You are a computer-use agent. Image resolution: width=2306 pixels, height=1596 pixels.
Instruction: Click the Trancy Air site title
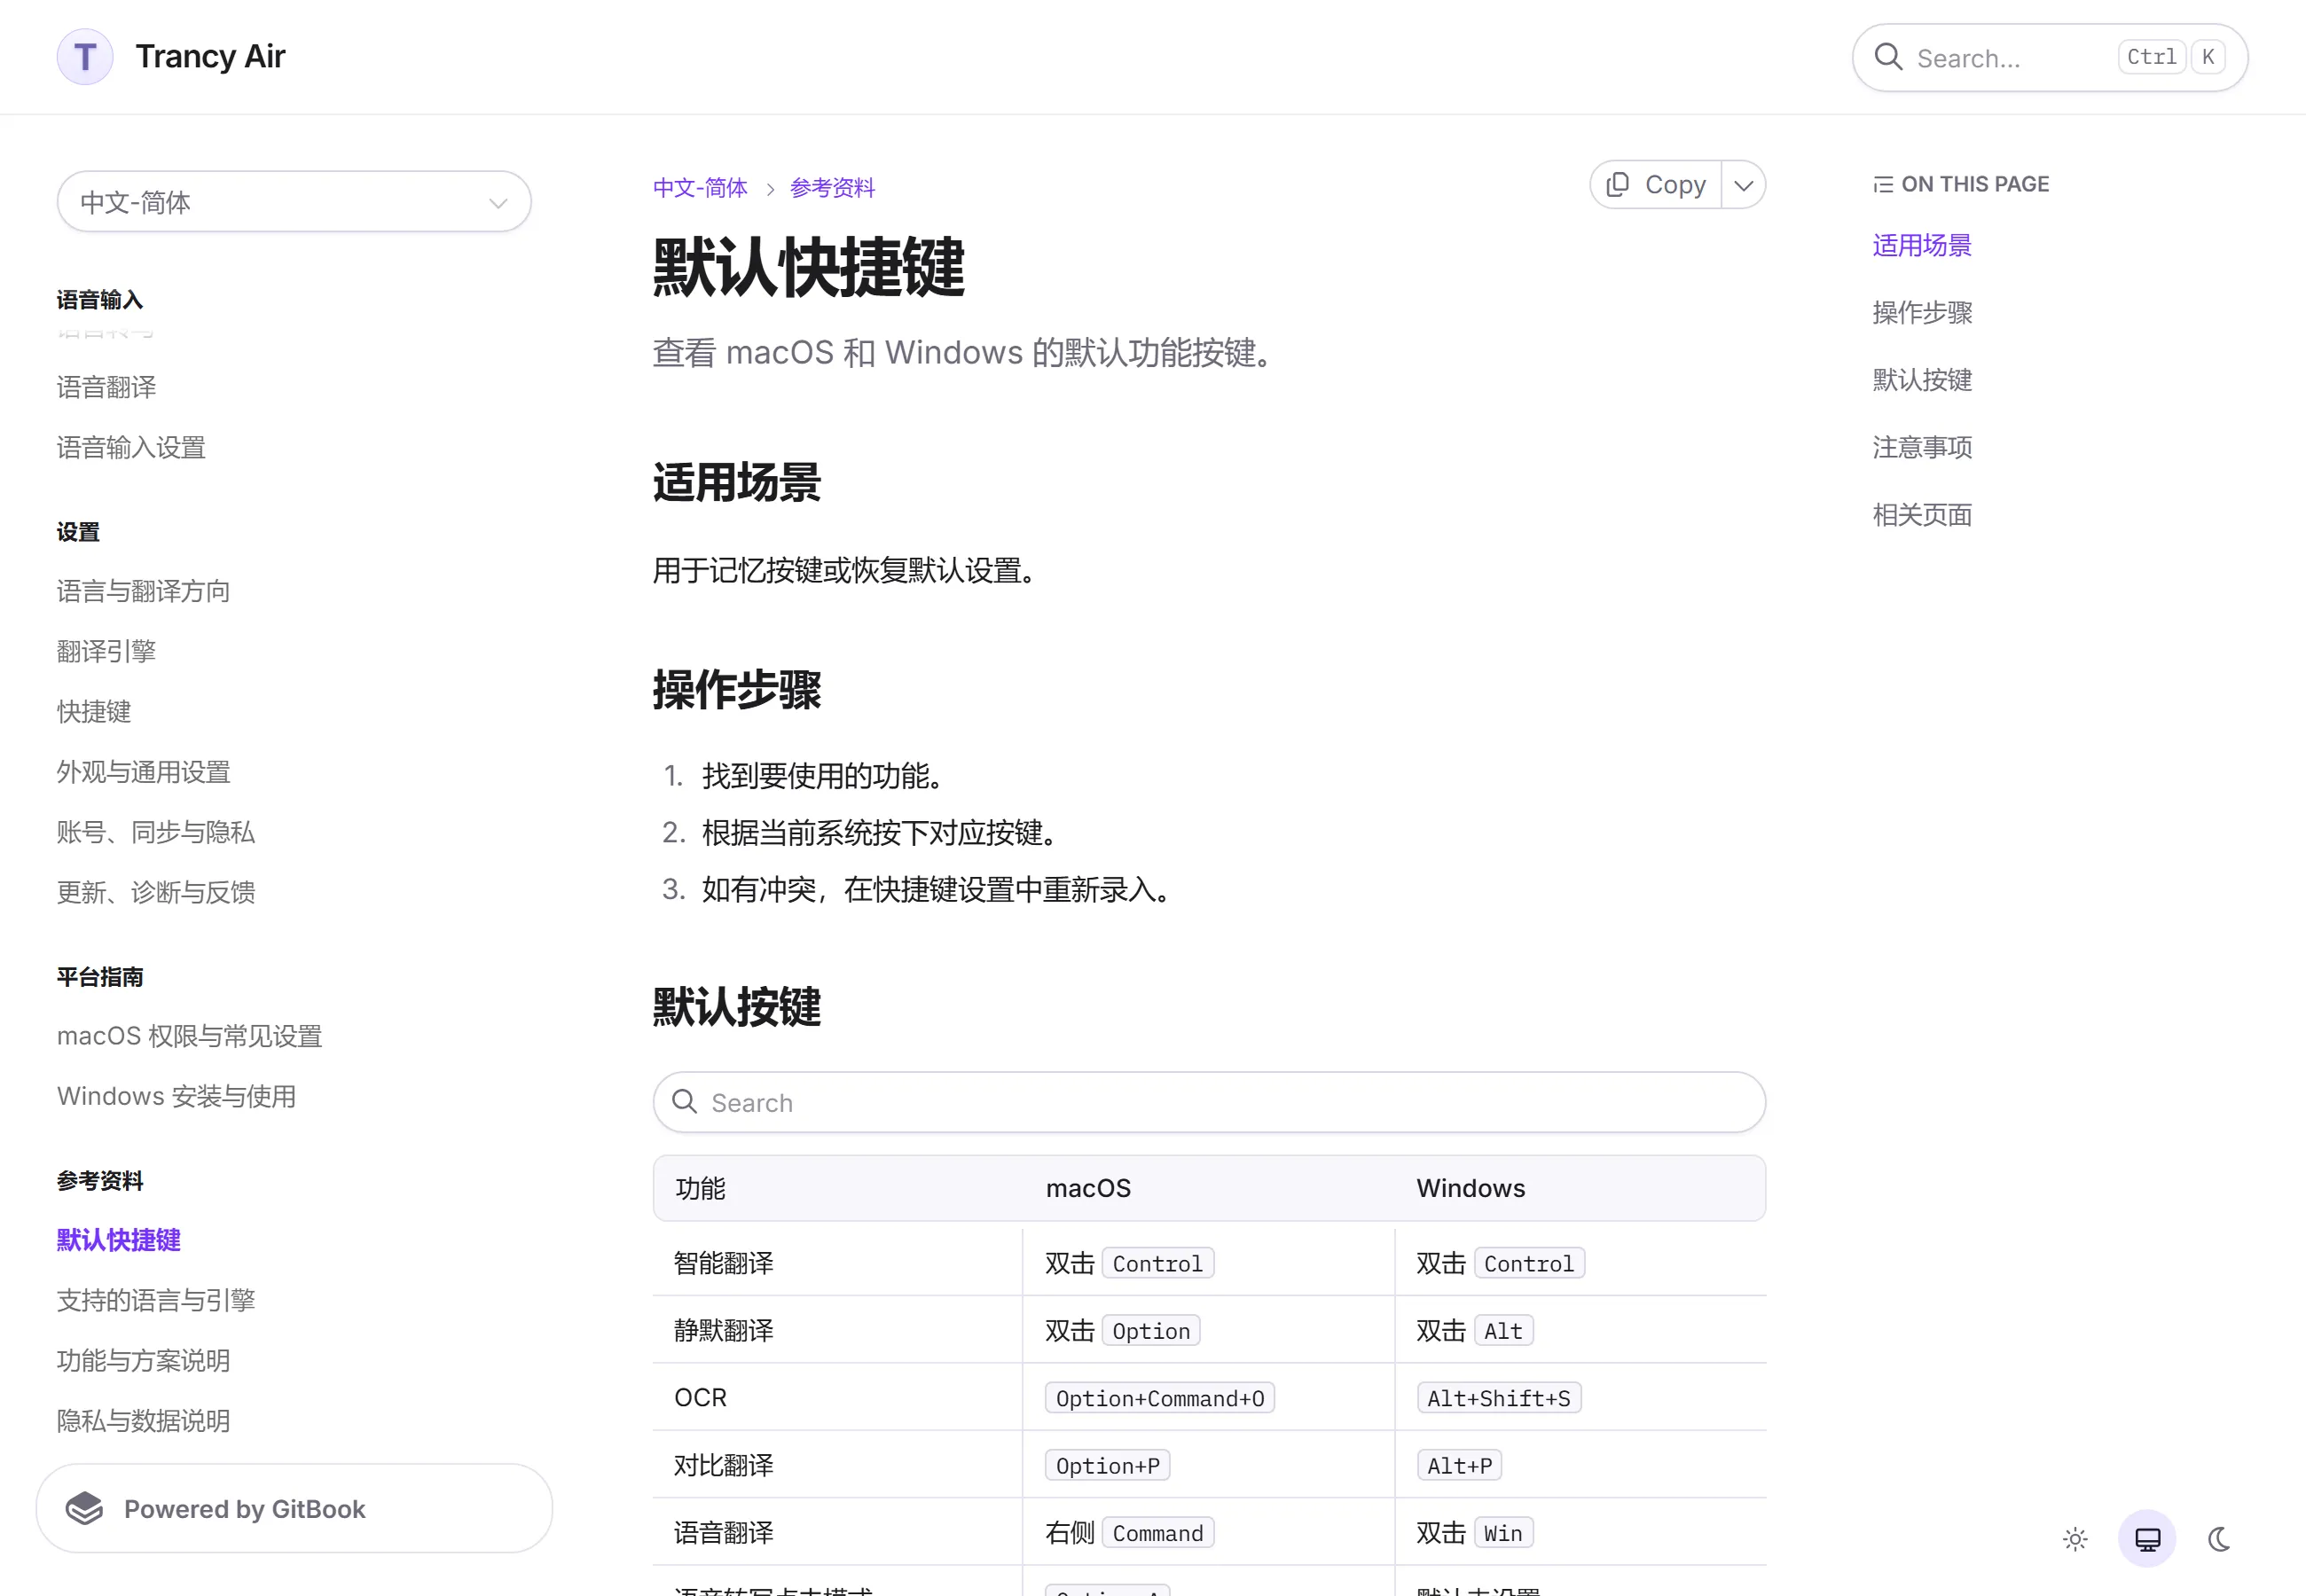(210, 57)
